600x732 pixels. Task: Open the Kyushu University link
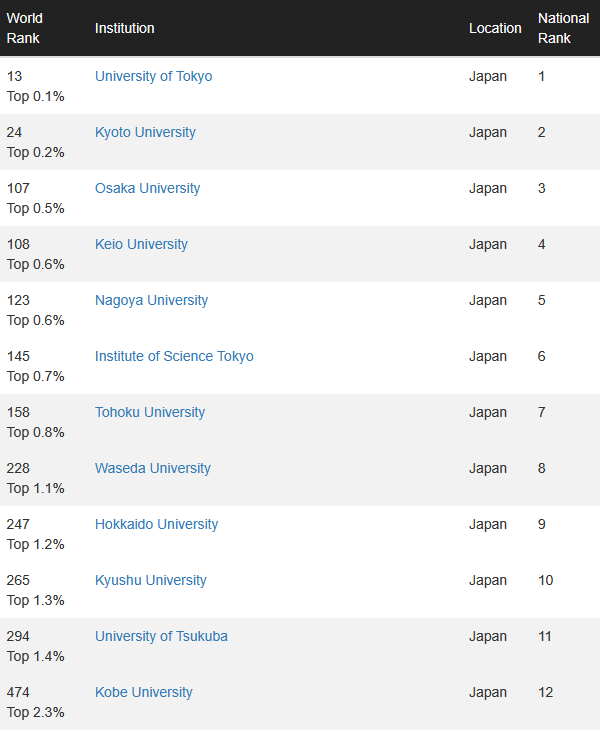coord(151,580)
